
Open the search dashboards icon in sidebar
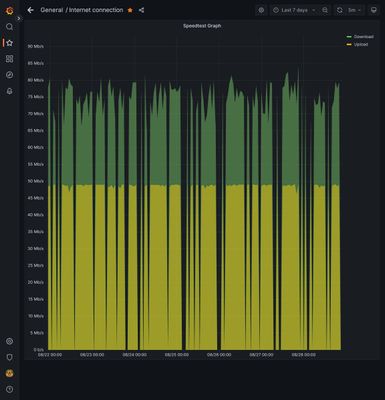(x=9, y=27)
